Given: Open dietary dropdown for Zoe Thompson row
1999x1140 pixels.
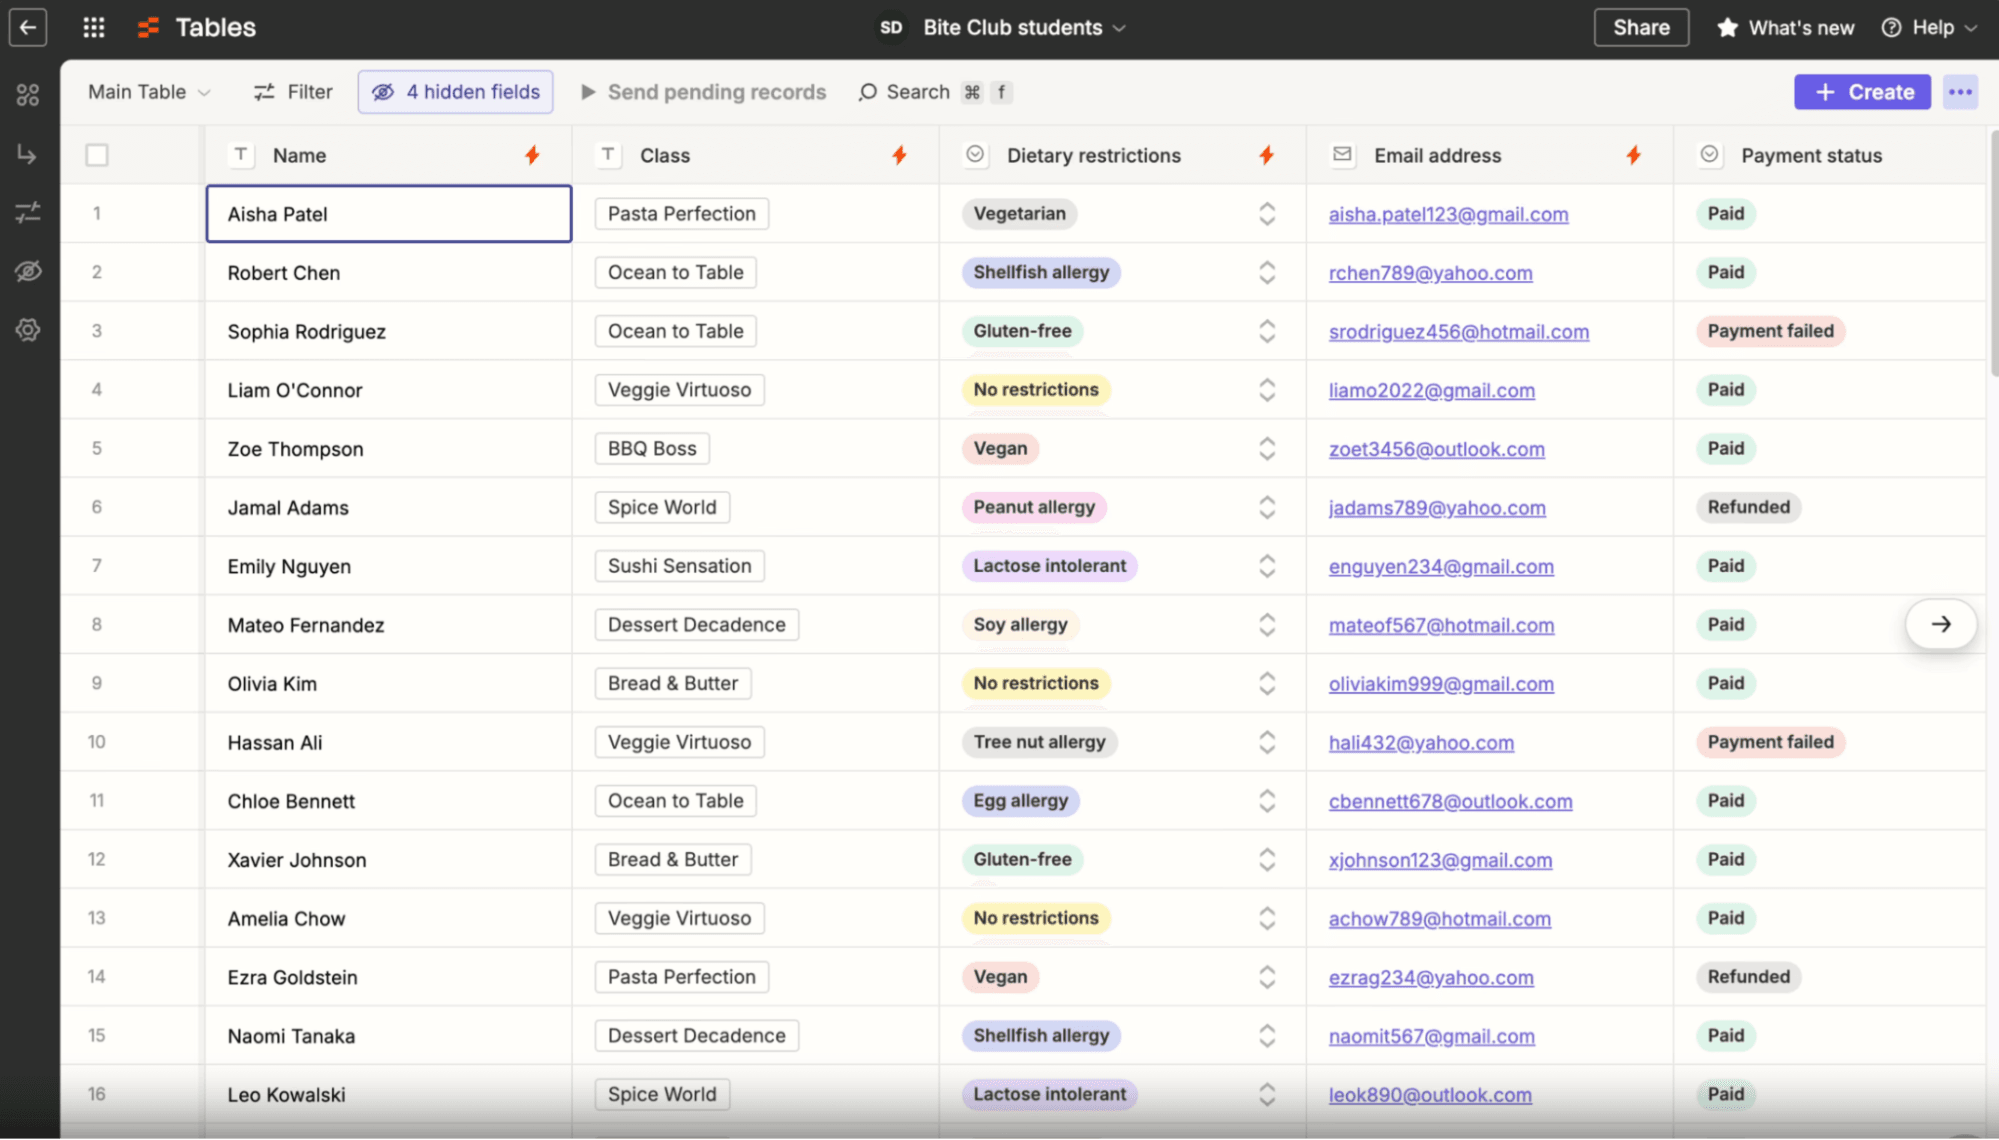Looking at the screenshot, I should (x=1267, y=448).
